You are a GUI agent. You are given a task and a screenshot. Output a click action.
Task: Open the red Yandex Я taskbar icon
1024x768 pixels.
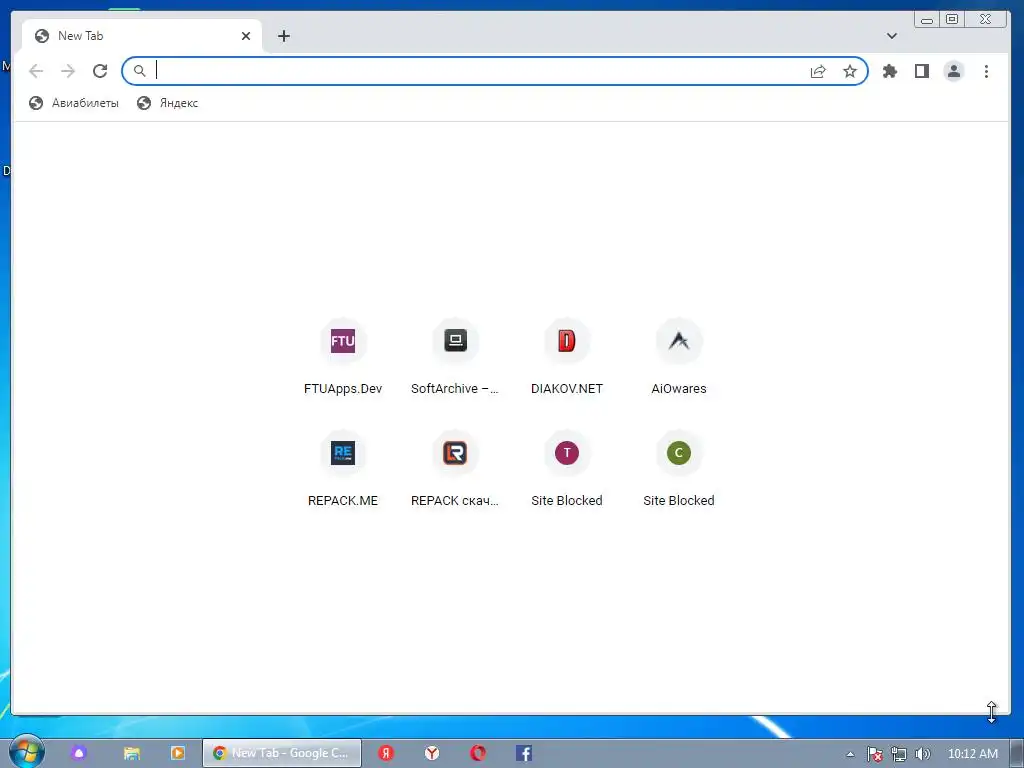tap(386, 753)
